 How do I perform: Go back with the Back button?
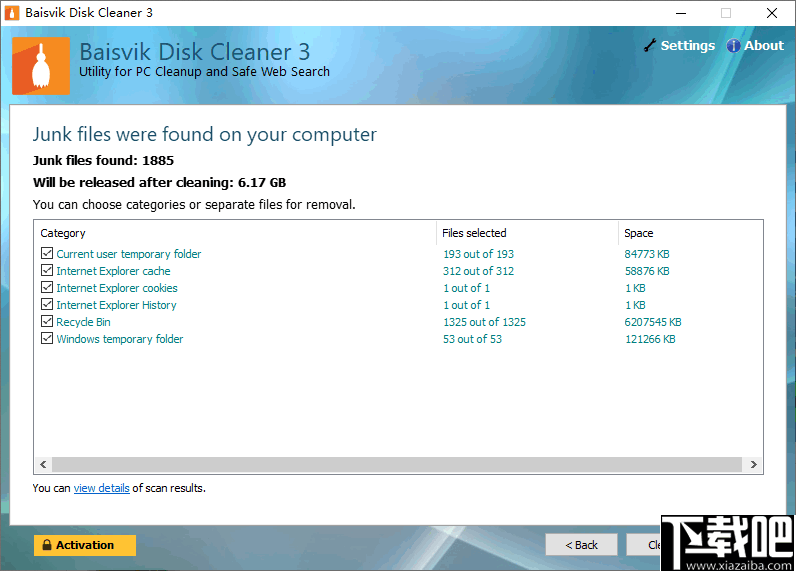click(x=581, y=545)
